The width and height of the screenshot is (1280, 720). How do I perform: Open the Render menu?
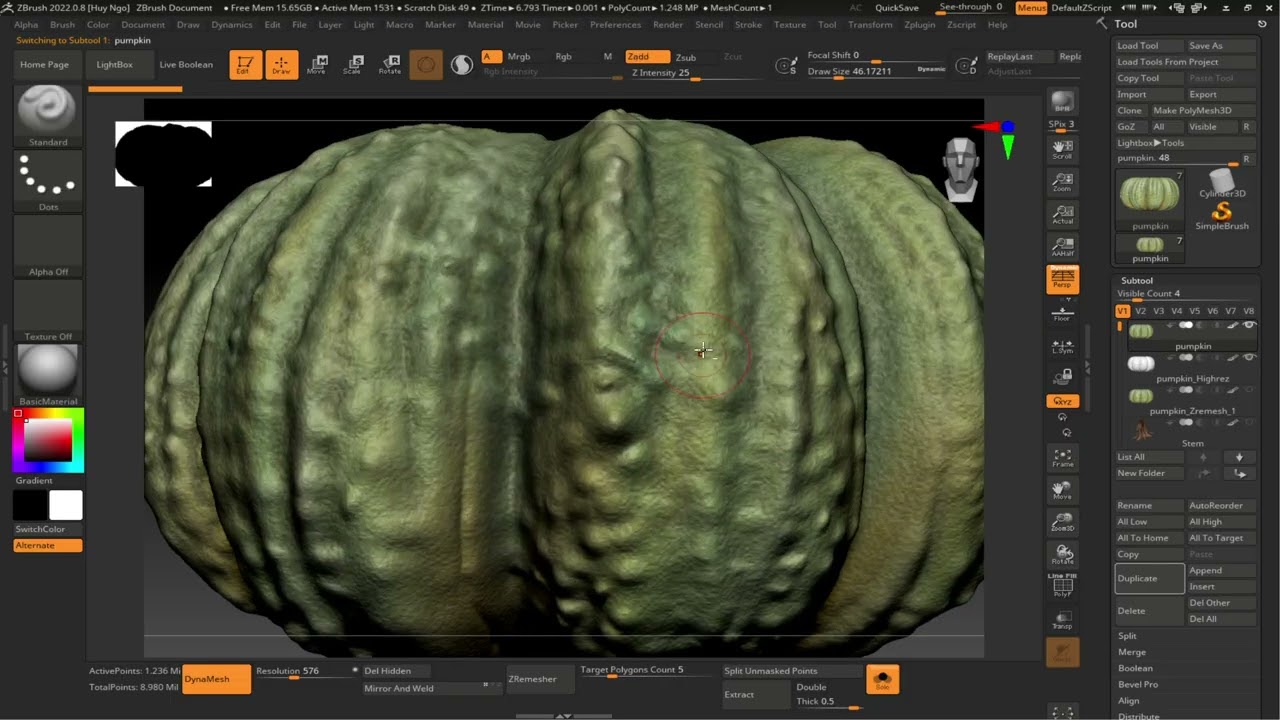coord(668,25)
